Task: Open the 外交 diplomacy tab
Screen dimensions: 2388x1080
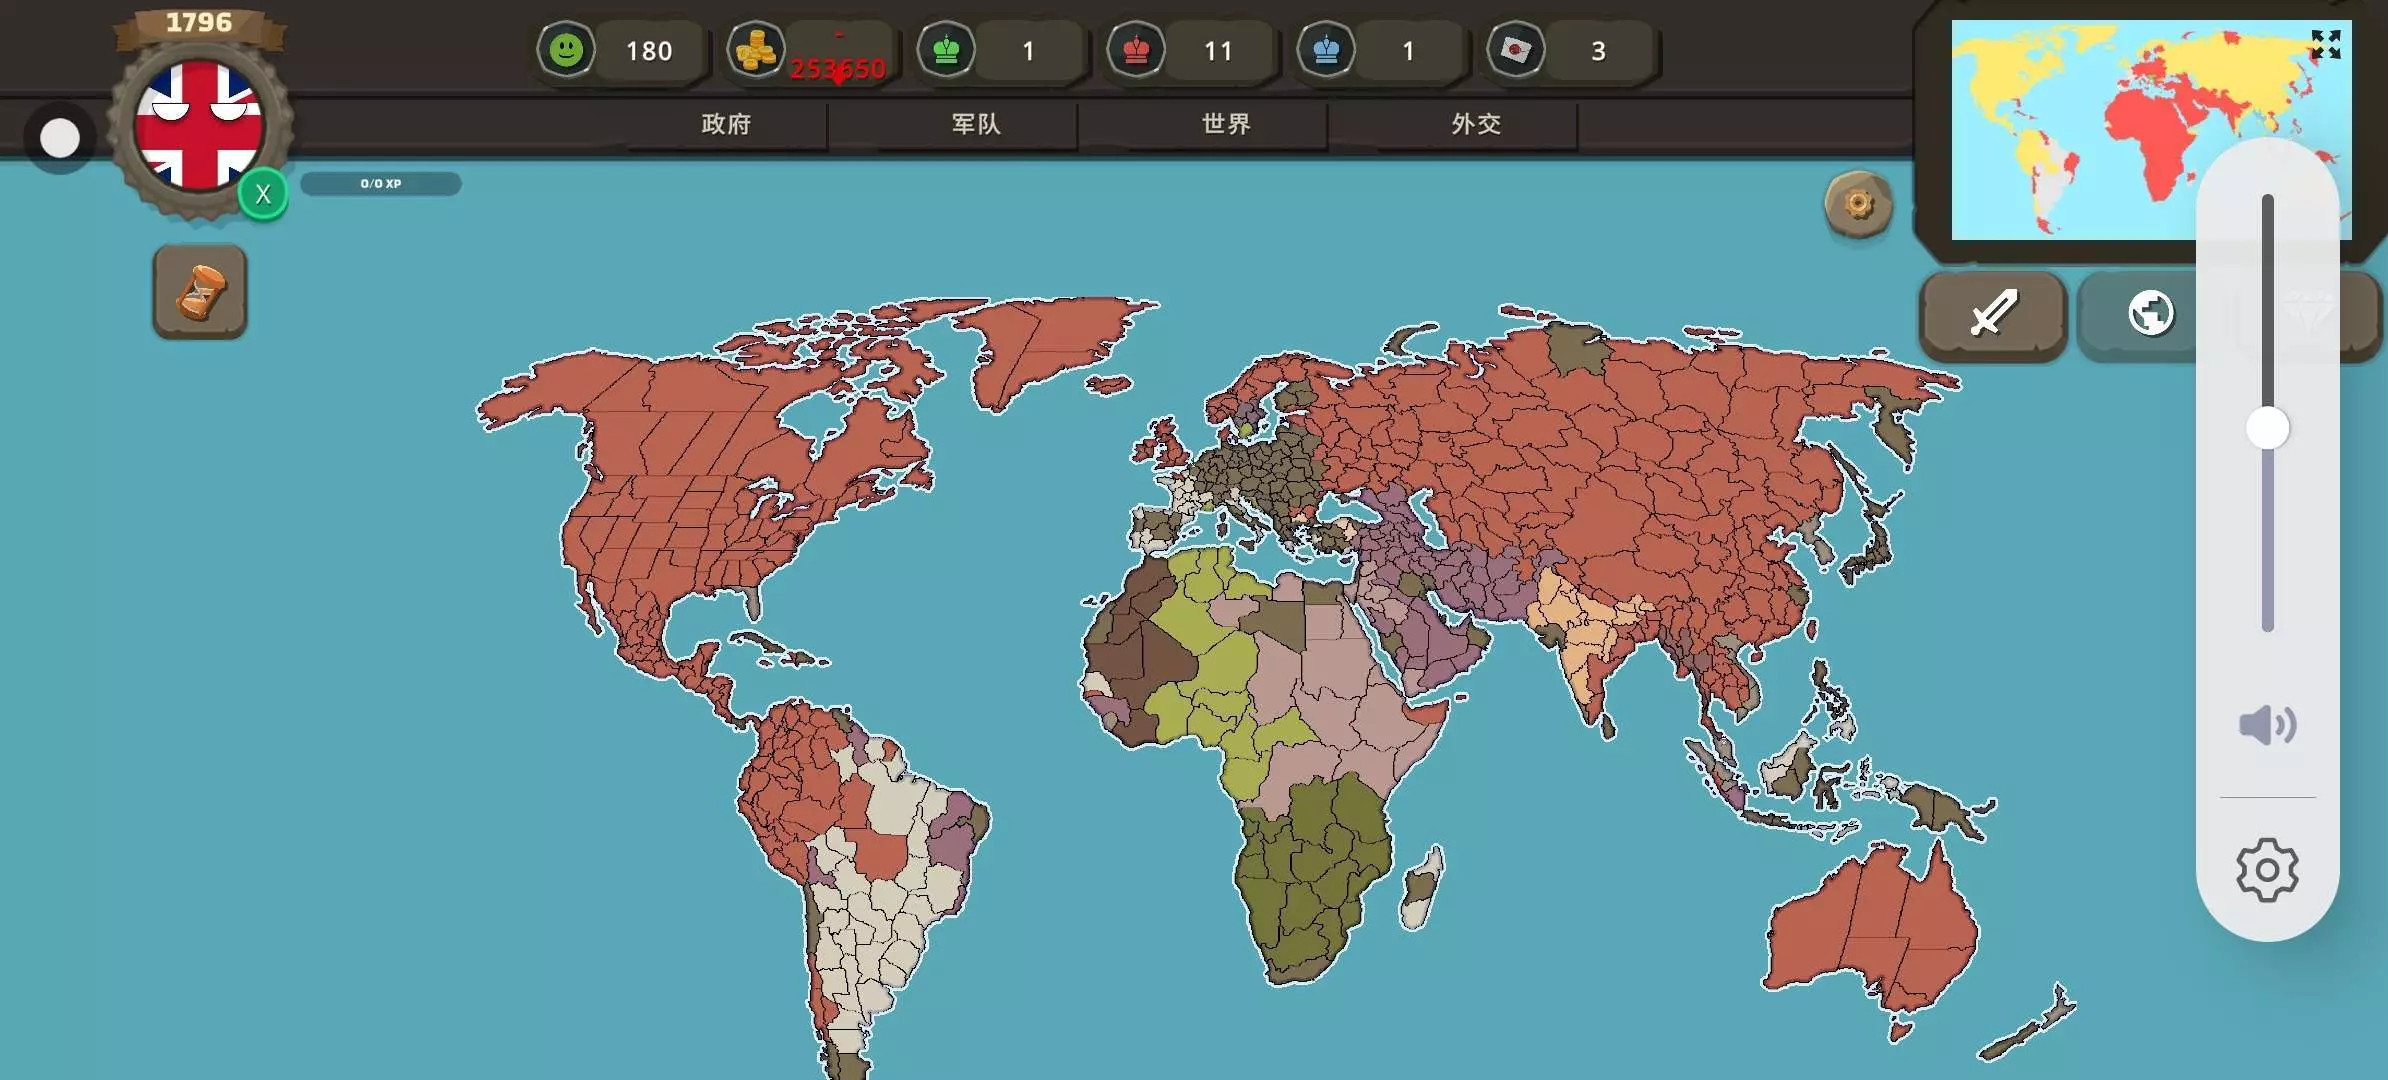Action: (x=1476, y=124)
